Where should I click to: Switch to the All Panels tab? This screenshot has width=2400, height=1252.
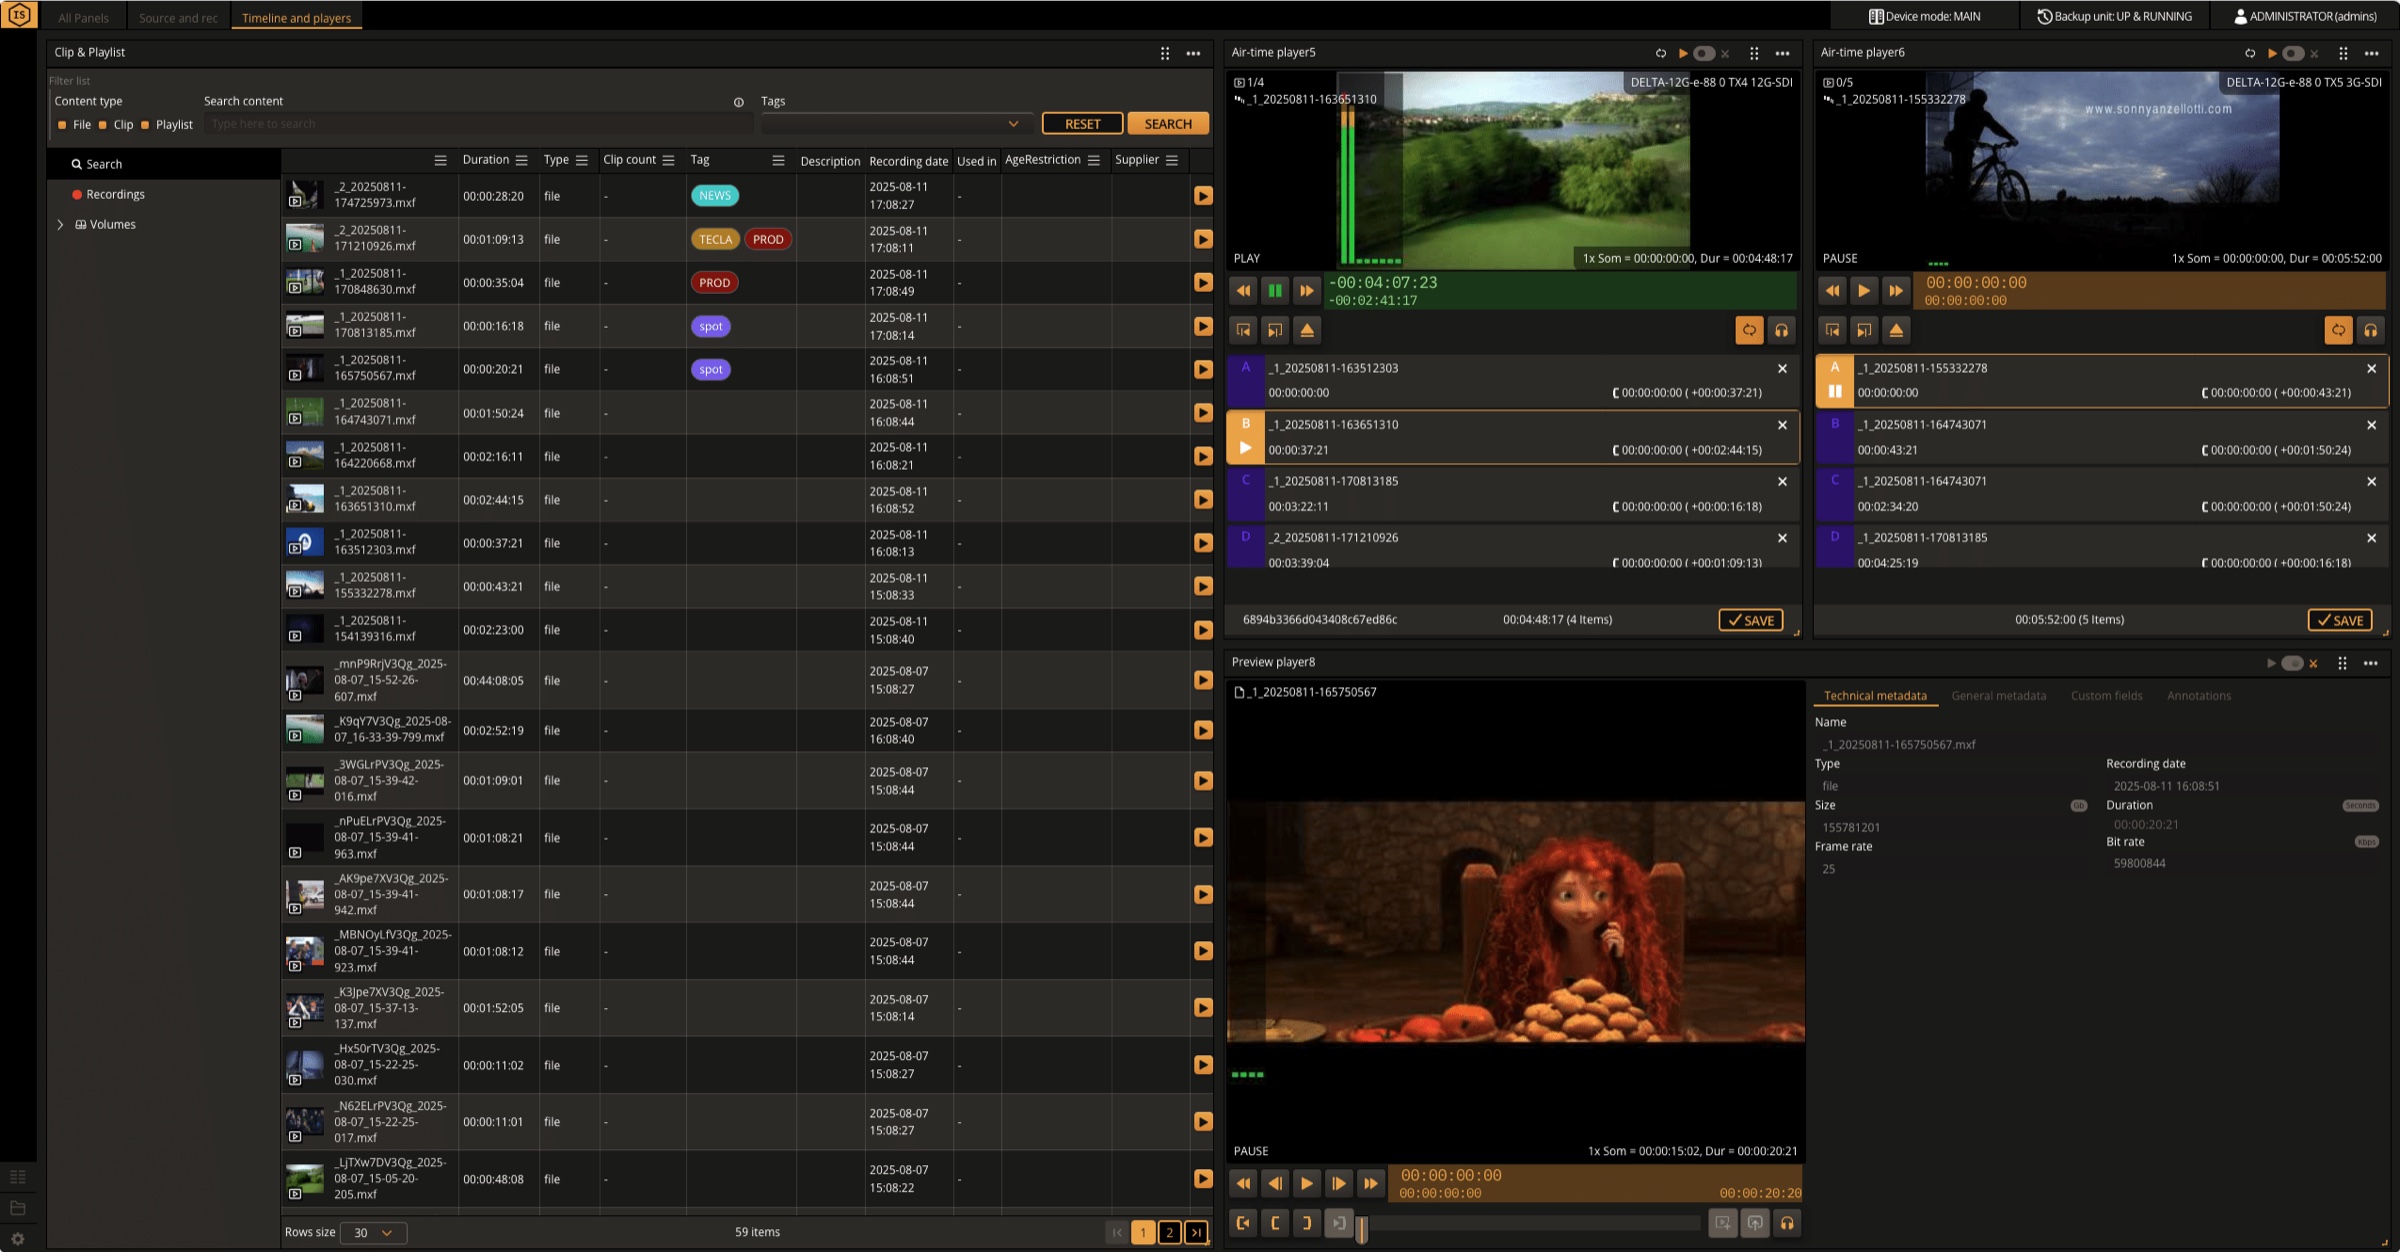83,18
